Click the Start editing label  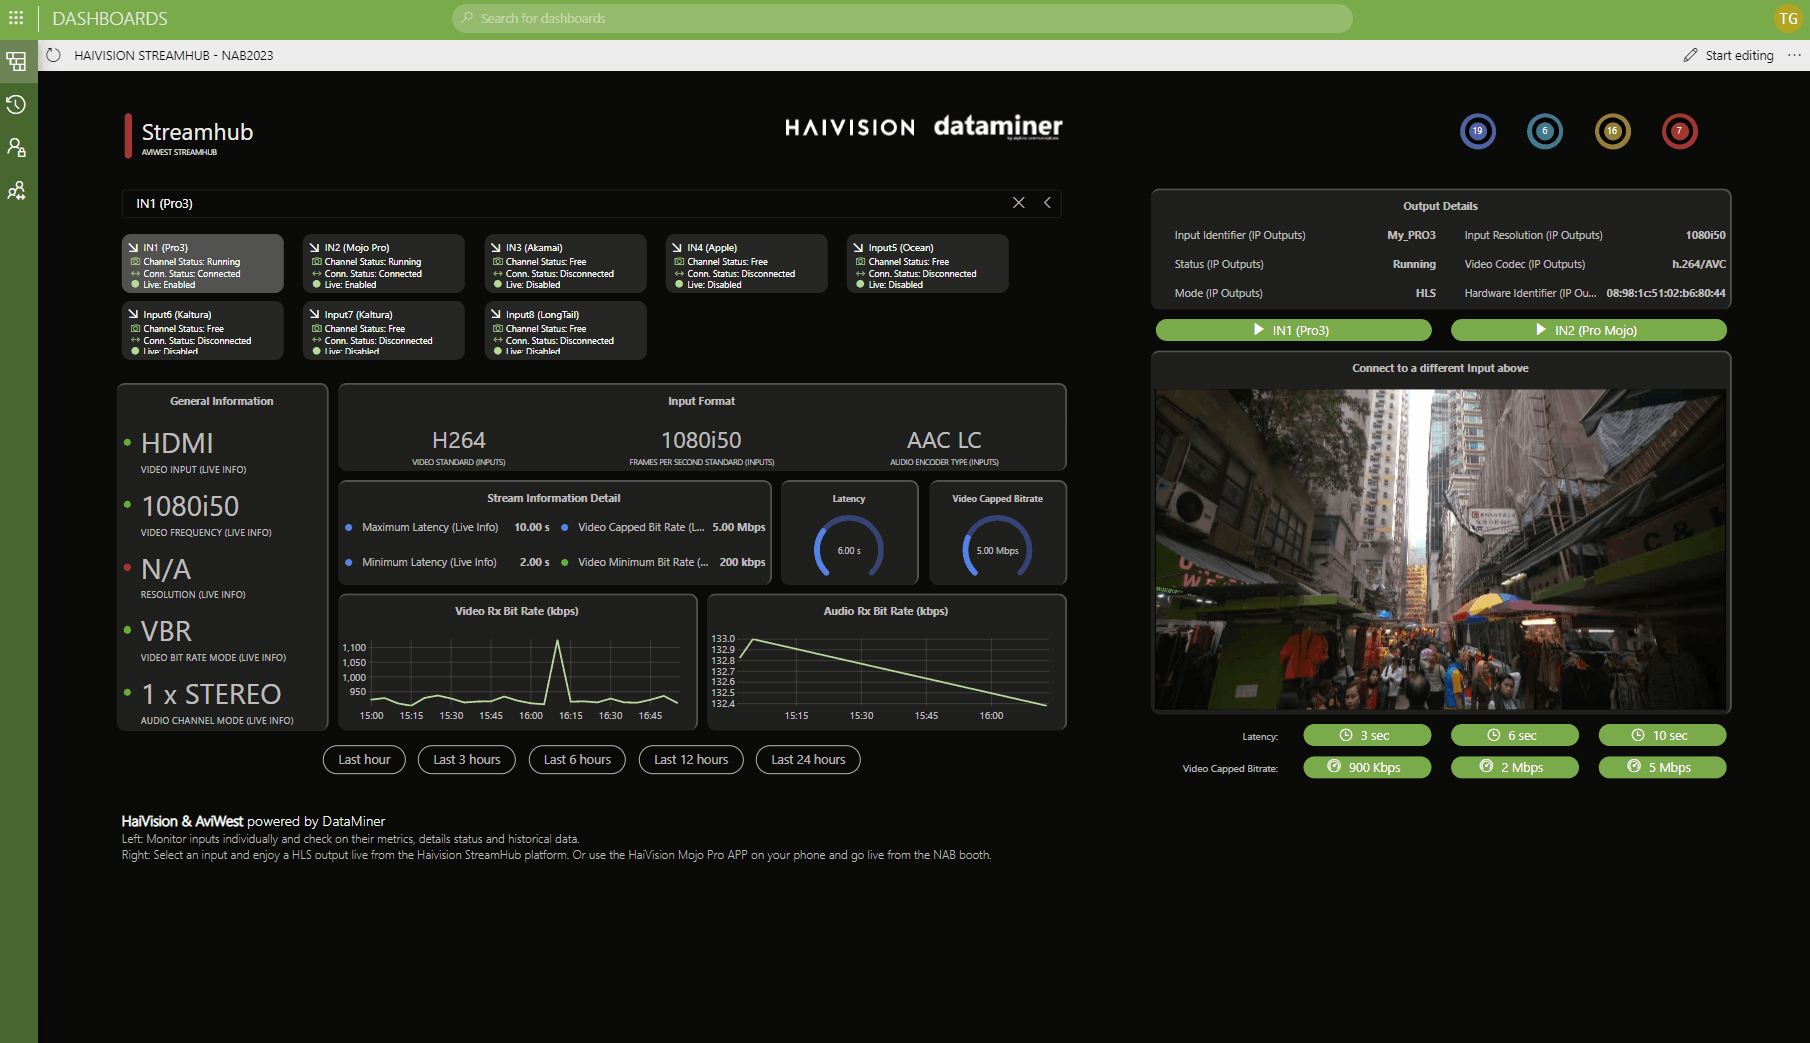pyautogui.click(x=1739, y=55)
